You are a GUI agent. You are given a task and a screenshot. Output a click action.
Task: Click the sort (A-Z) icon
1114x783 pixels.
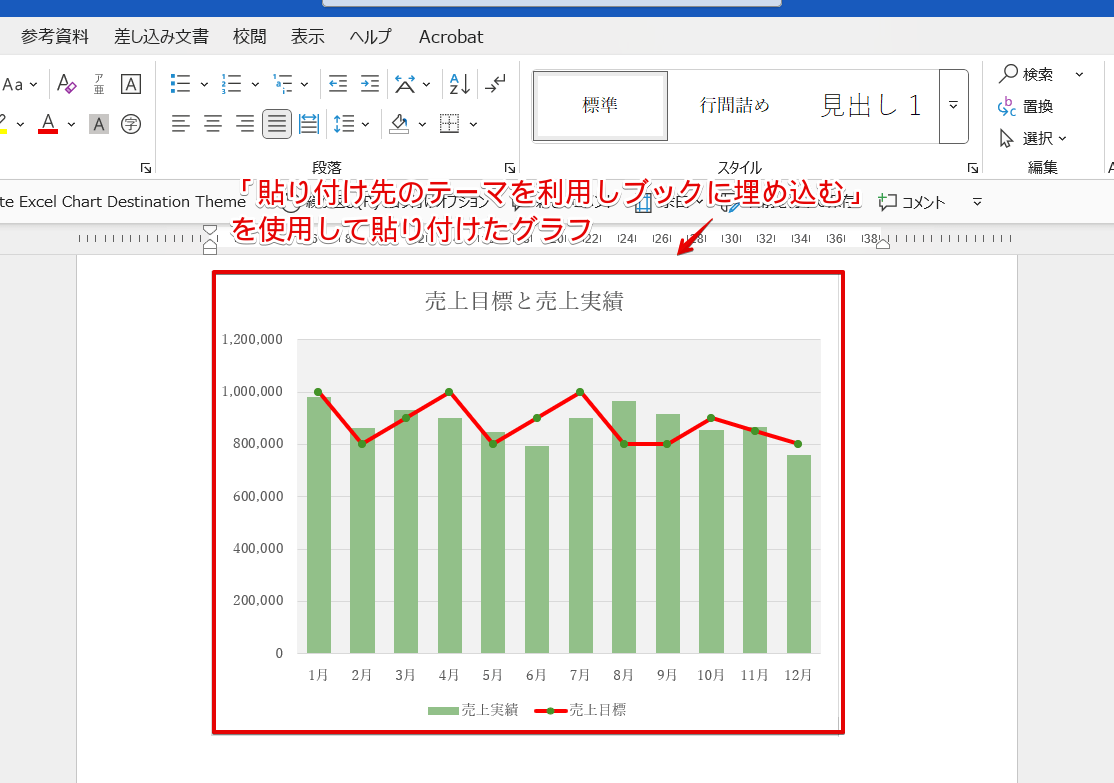pyautogui.click(x=457, y=83)
